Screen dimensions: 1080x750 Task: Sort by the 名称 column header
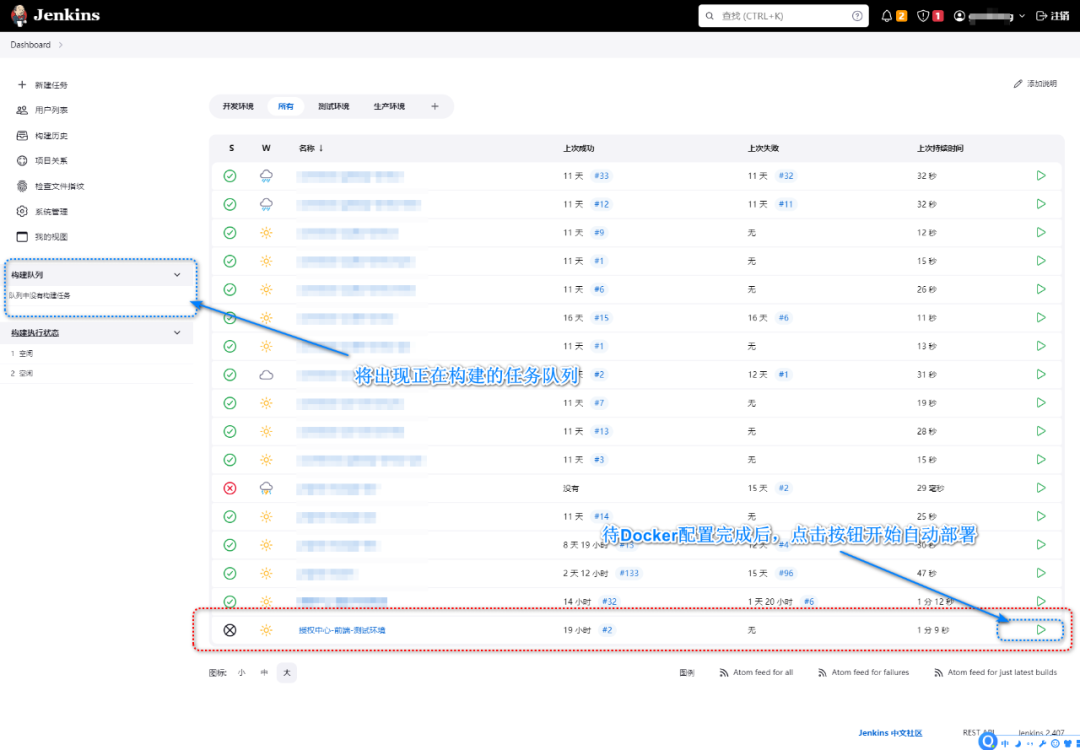311,147
